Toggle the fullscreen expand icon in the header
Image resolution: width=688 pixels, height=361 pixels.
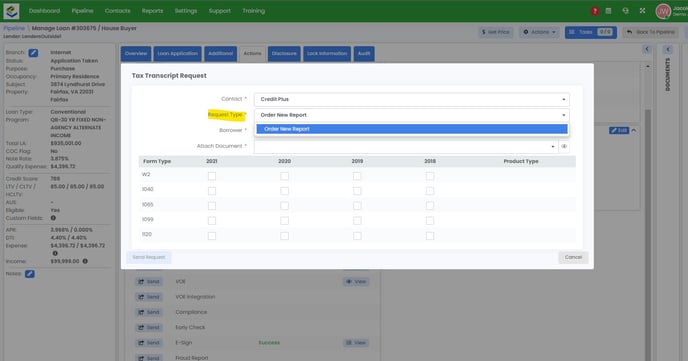[x=642, y=11]
